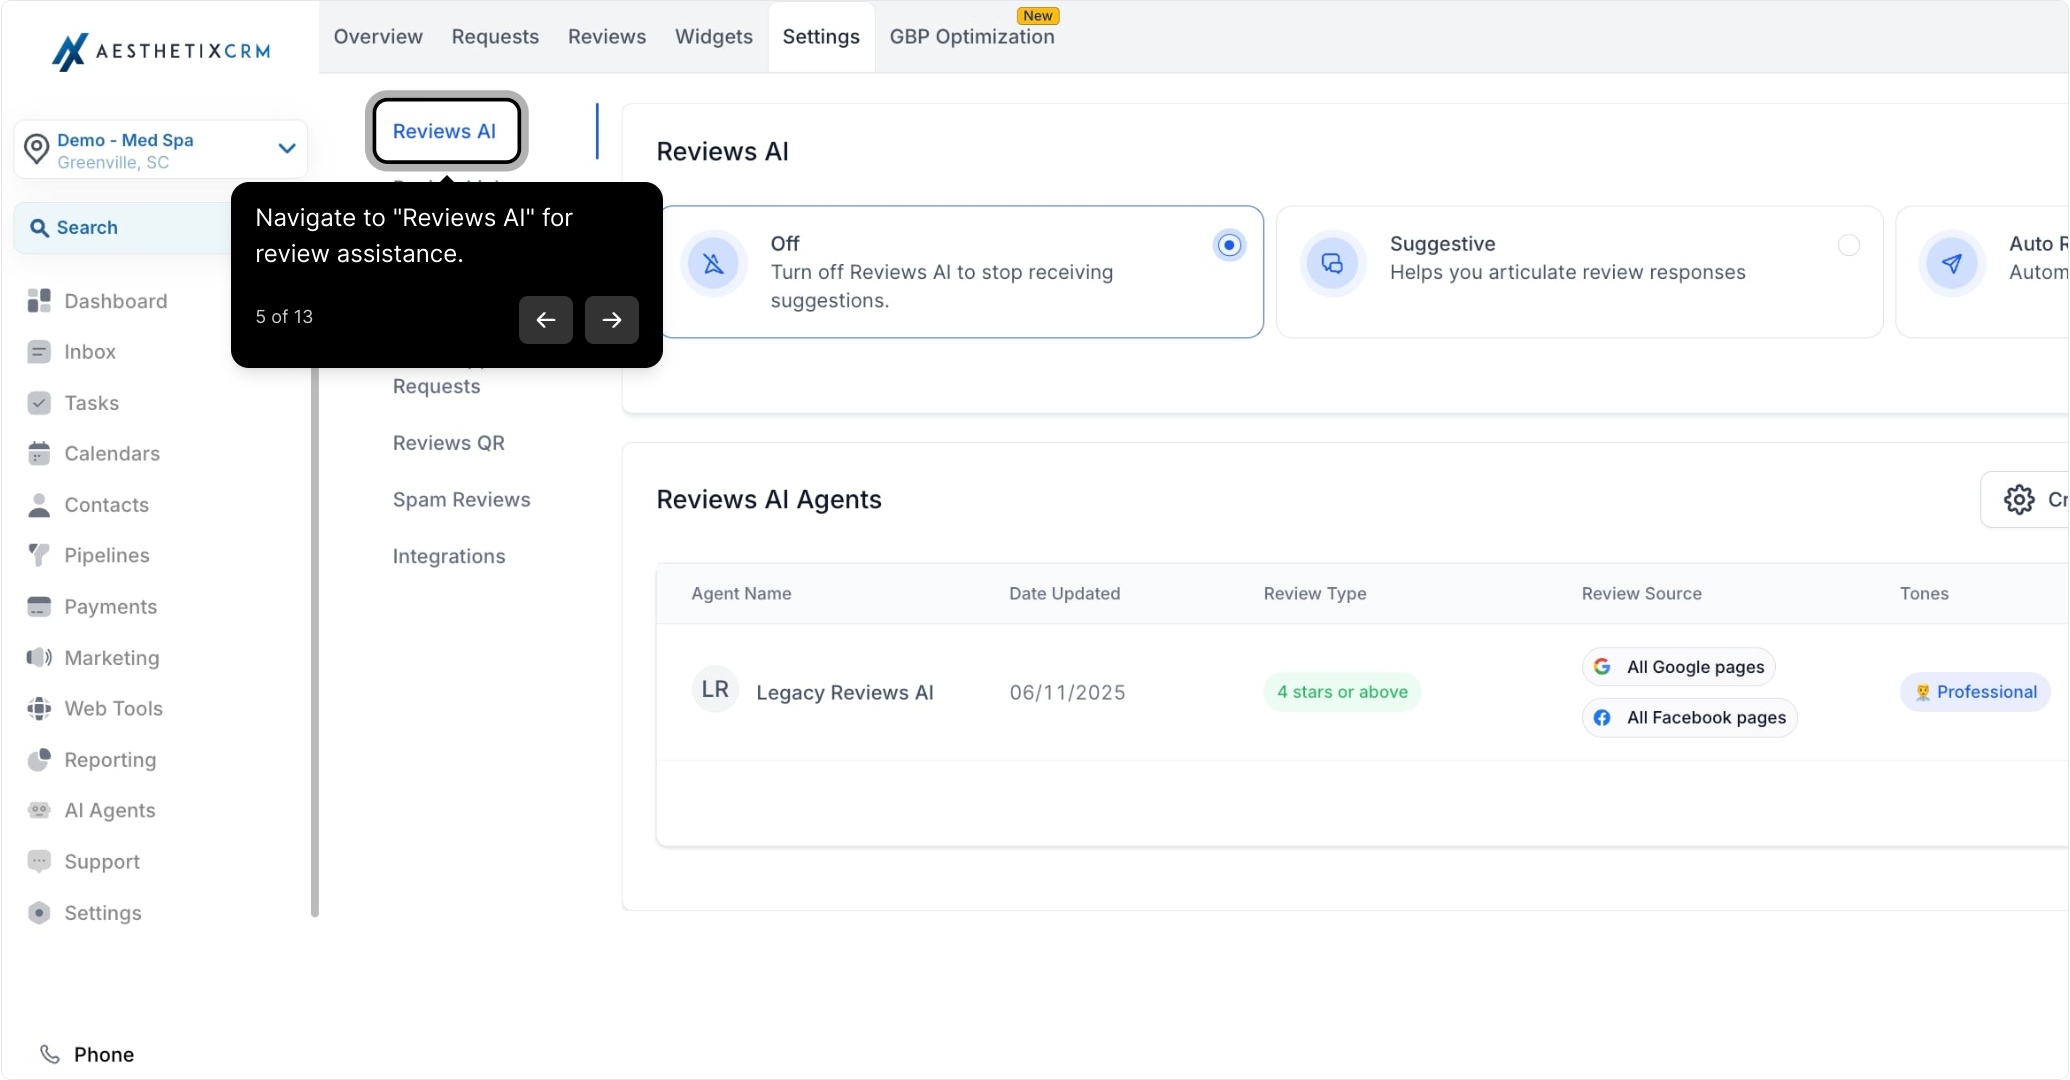Switch to the Reviews tab
The width and height of the screenshot is (2070, 1080).
click(x=607, y=37)
